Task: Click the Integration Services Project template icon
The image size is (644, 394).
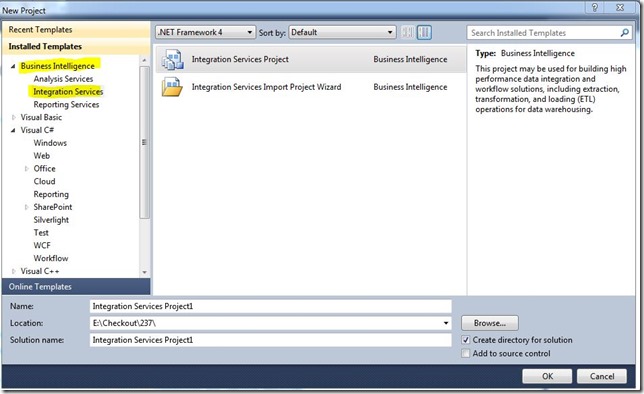Action: [x=172, y=59]
